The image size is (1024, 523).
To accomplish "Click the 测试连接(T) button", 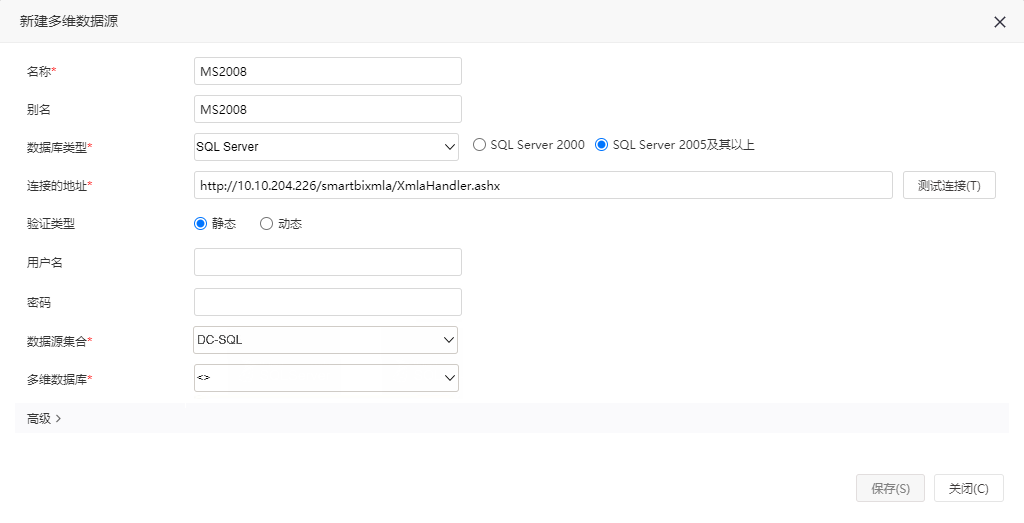I will pos(950,185).
